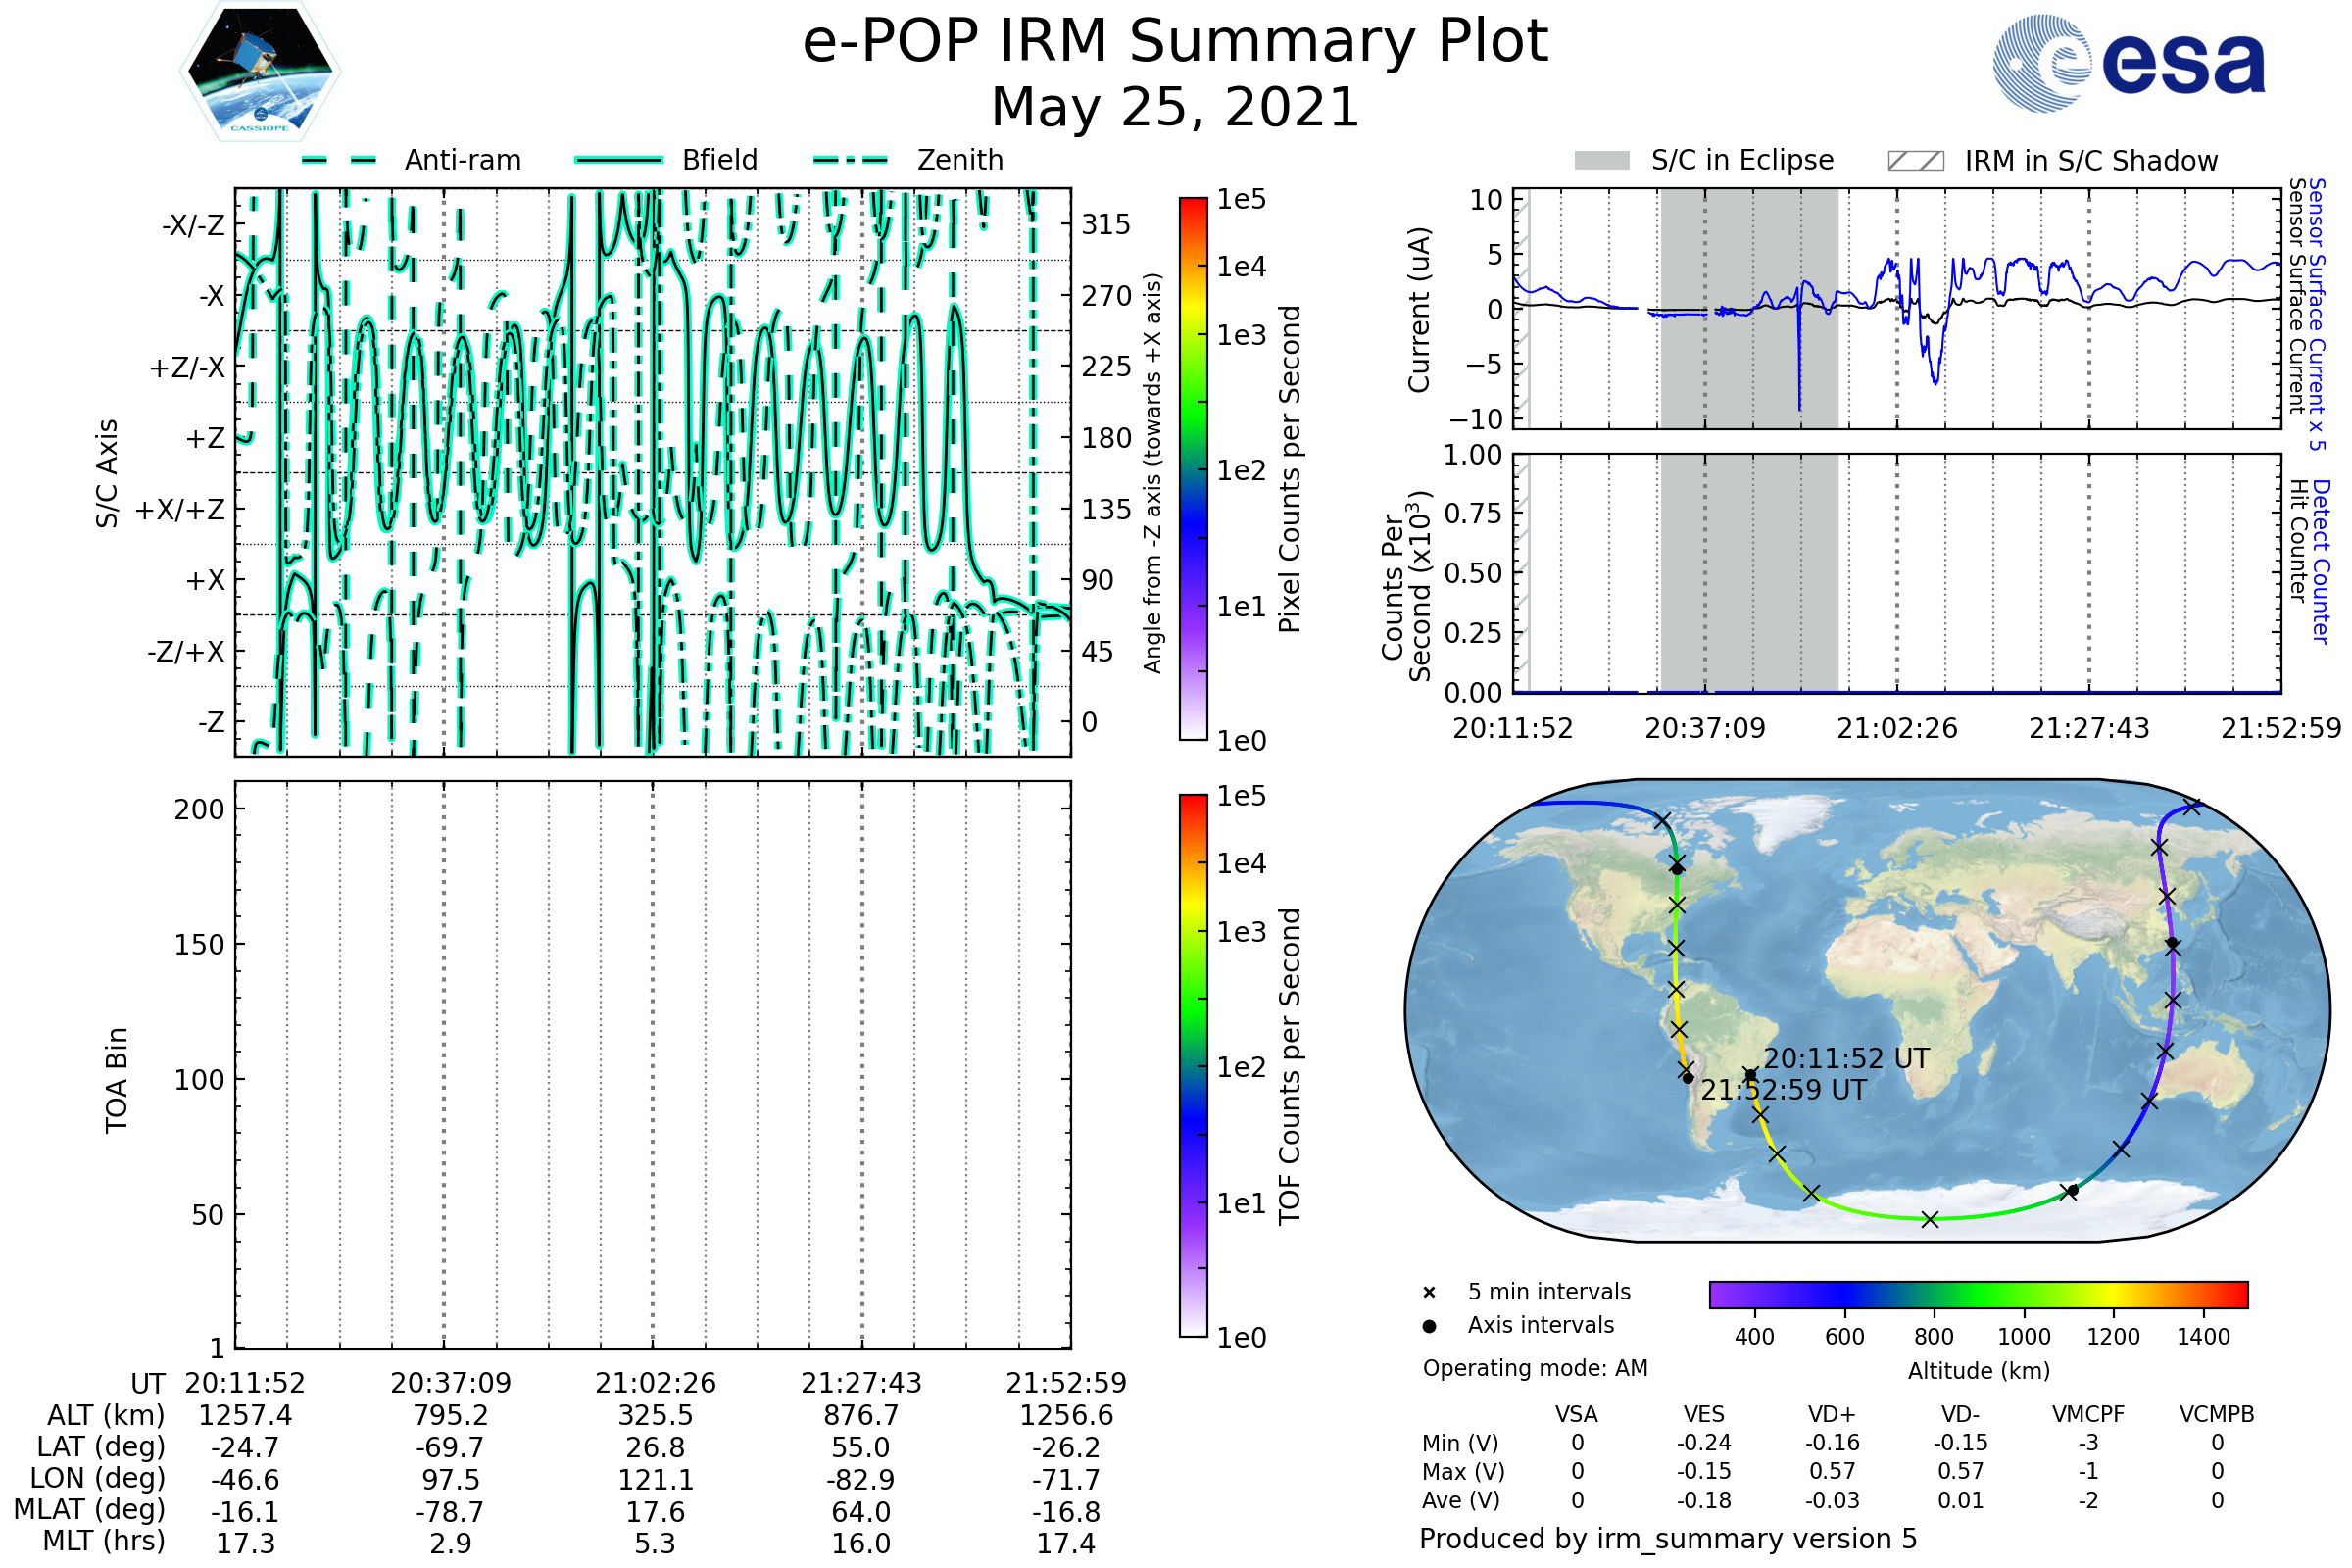This screenshot has width=2352, height=1568.
Task: Click the Altitude (km) color bar
Action: (1978, 1294)
